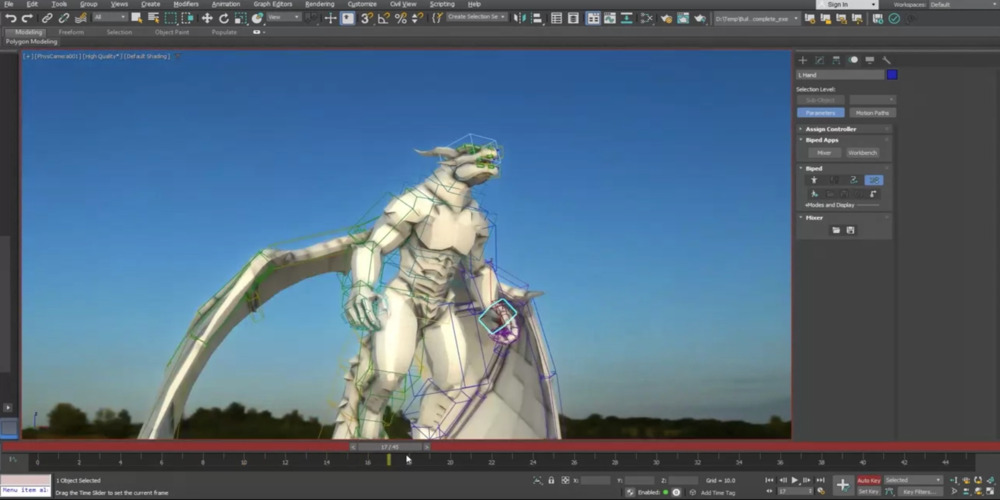This screenshot has height=500, width=1000.
Task: Click the Unlink Selection icon
Action: pos(64,18)
